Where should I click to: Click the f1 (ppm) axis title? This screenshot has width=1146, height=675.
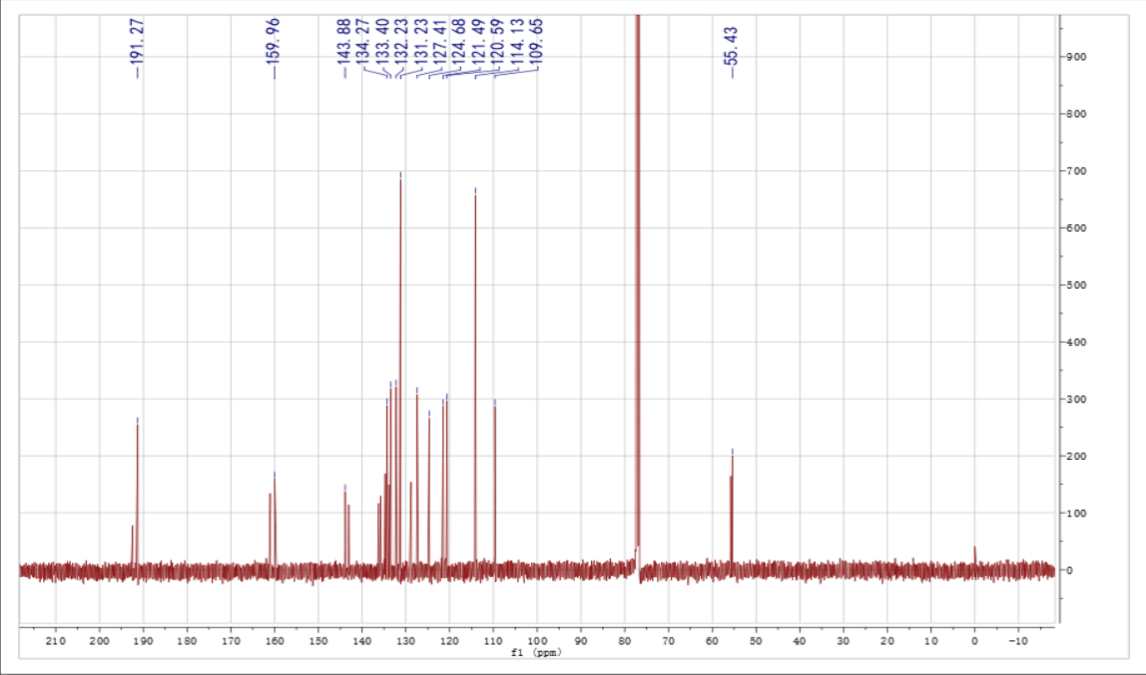536,652
